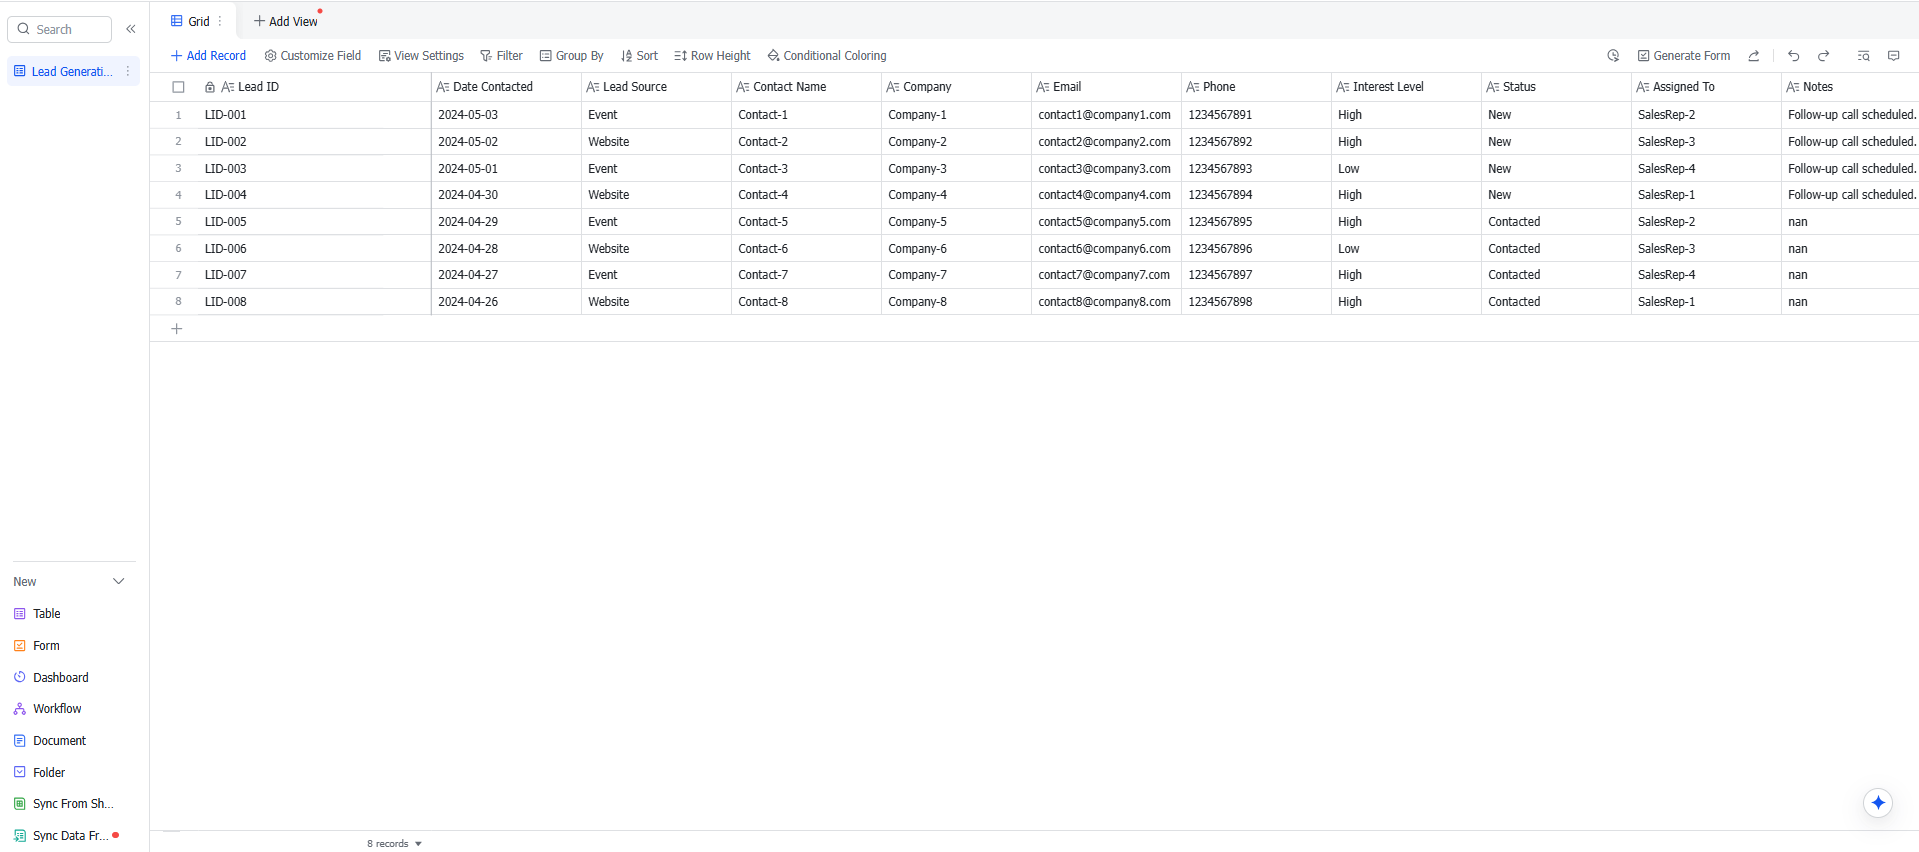Open the Filter options

tap(501, 56)
